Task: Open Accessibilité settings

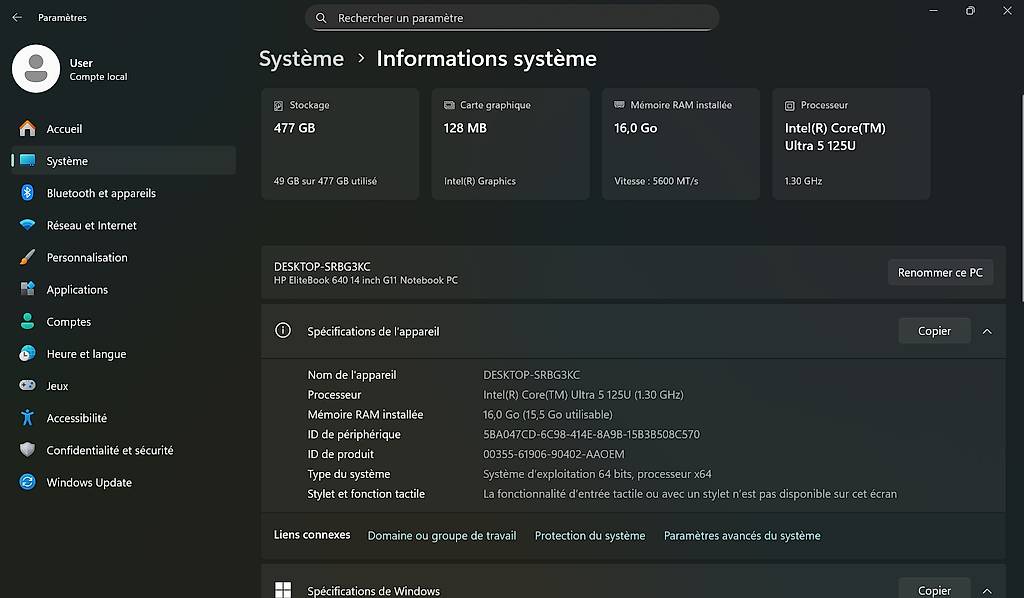Action: point(76,417)
